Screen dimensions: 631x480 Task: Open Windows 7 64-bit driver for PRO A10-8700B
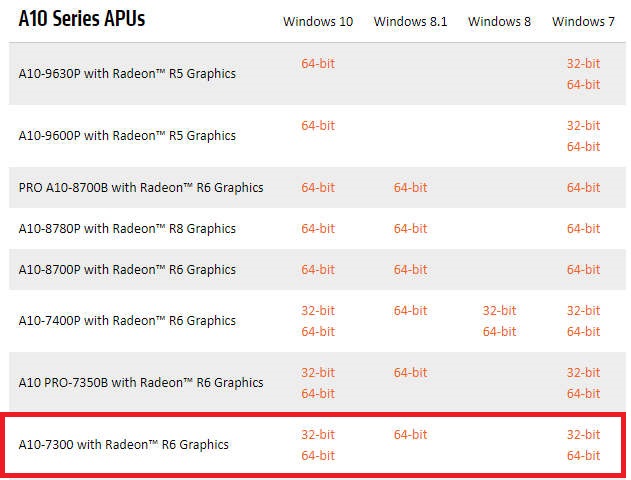(x=583, y=187)
